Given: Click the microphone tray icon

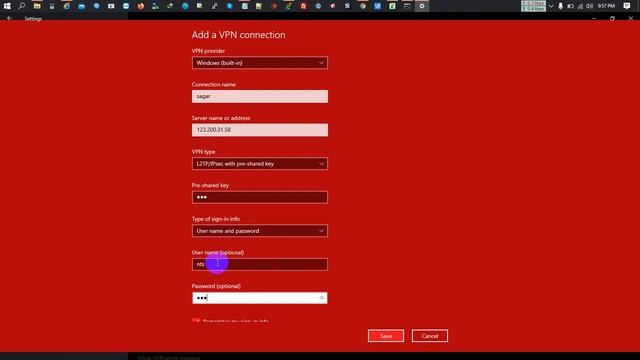Looking at the screenshot, I should [x=560, y=6].
